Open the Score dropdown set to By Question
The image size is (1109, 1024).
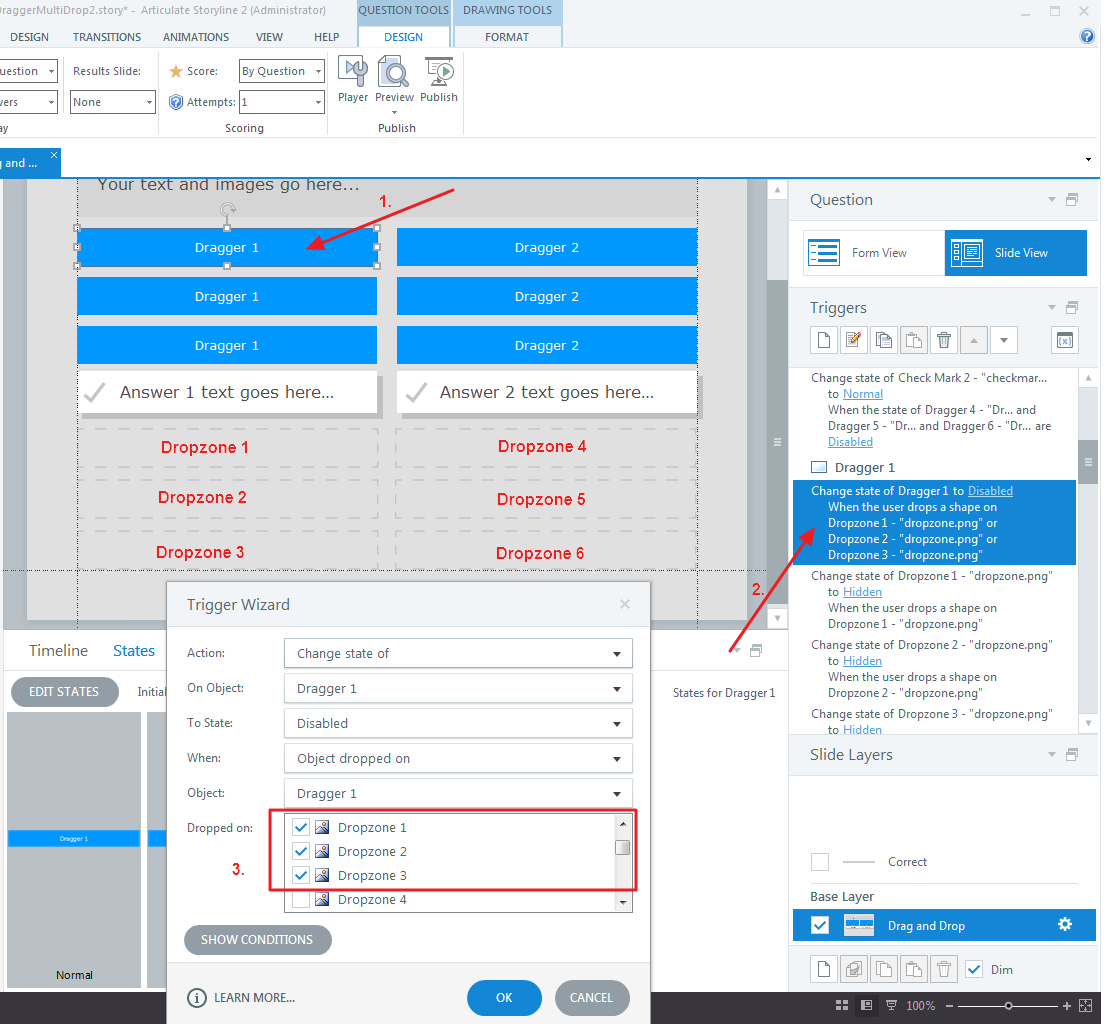281,70
